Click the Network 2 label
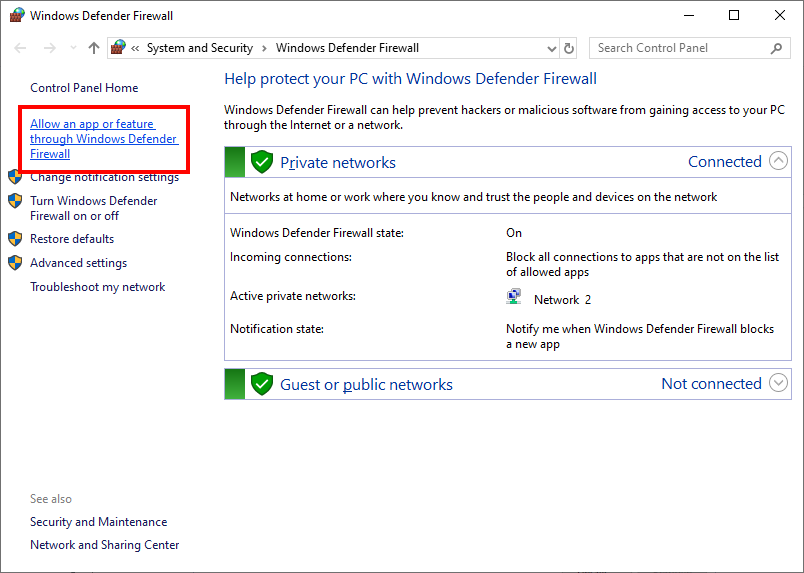 coord(562,300)
